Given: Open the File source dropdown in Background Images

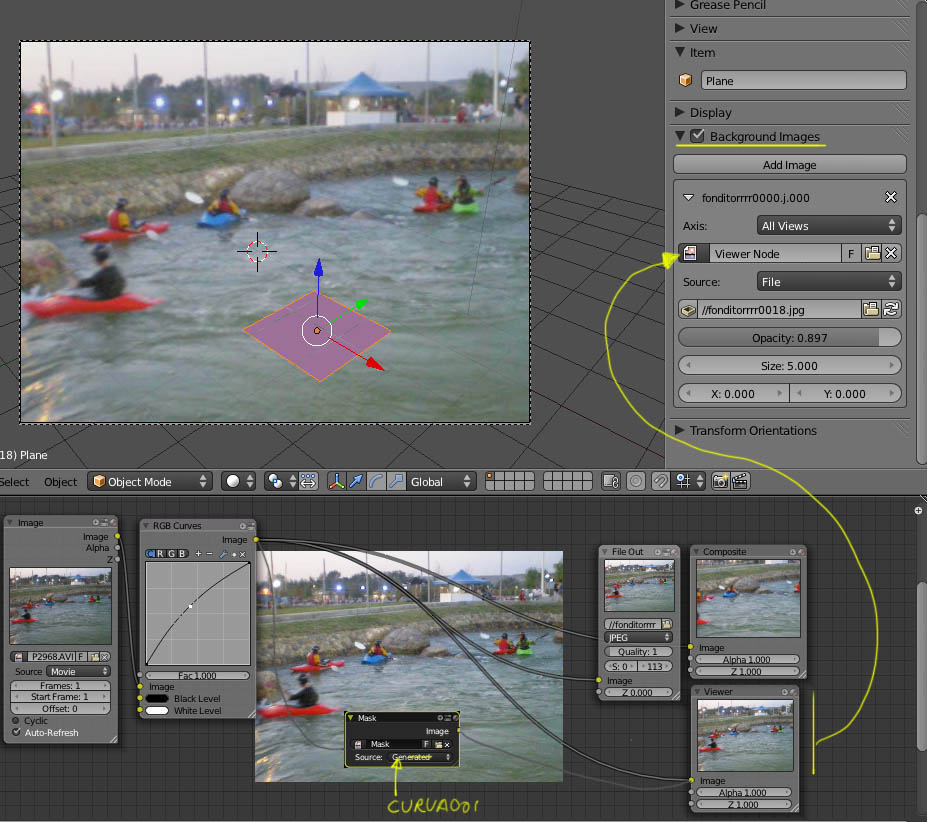Looking at the screenshot, I should point(828,281).
